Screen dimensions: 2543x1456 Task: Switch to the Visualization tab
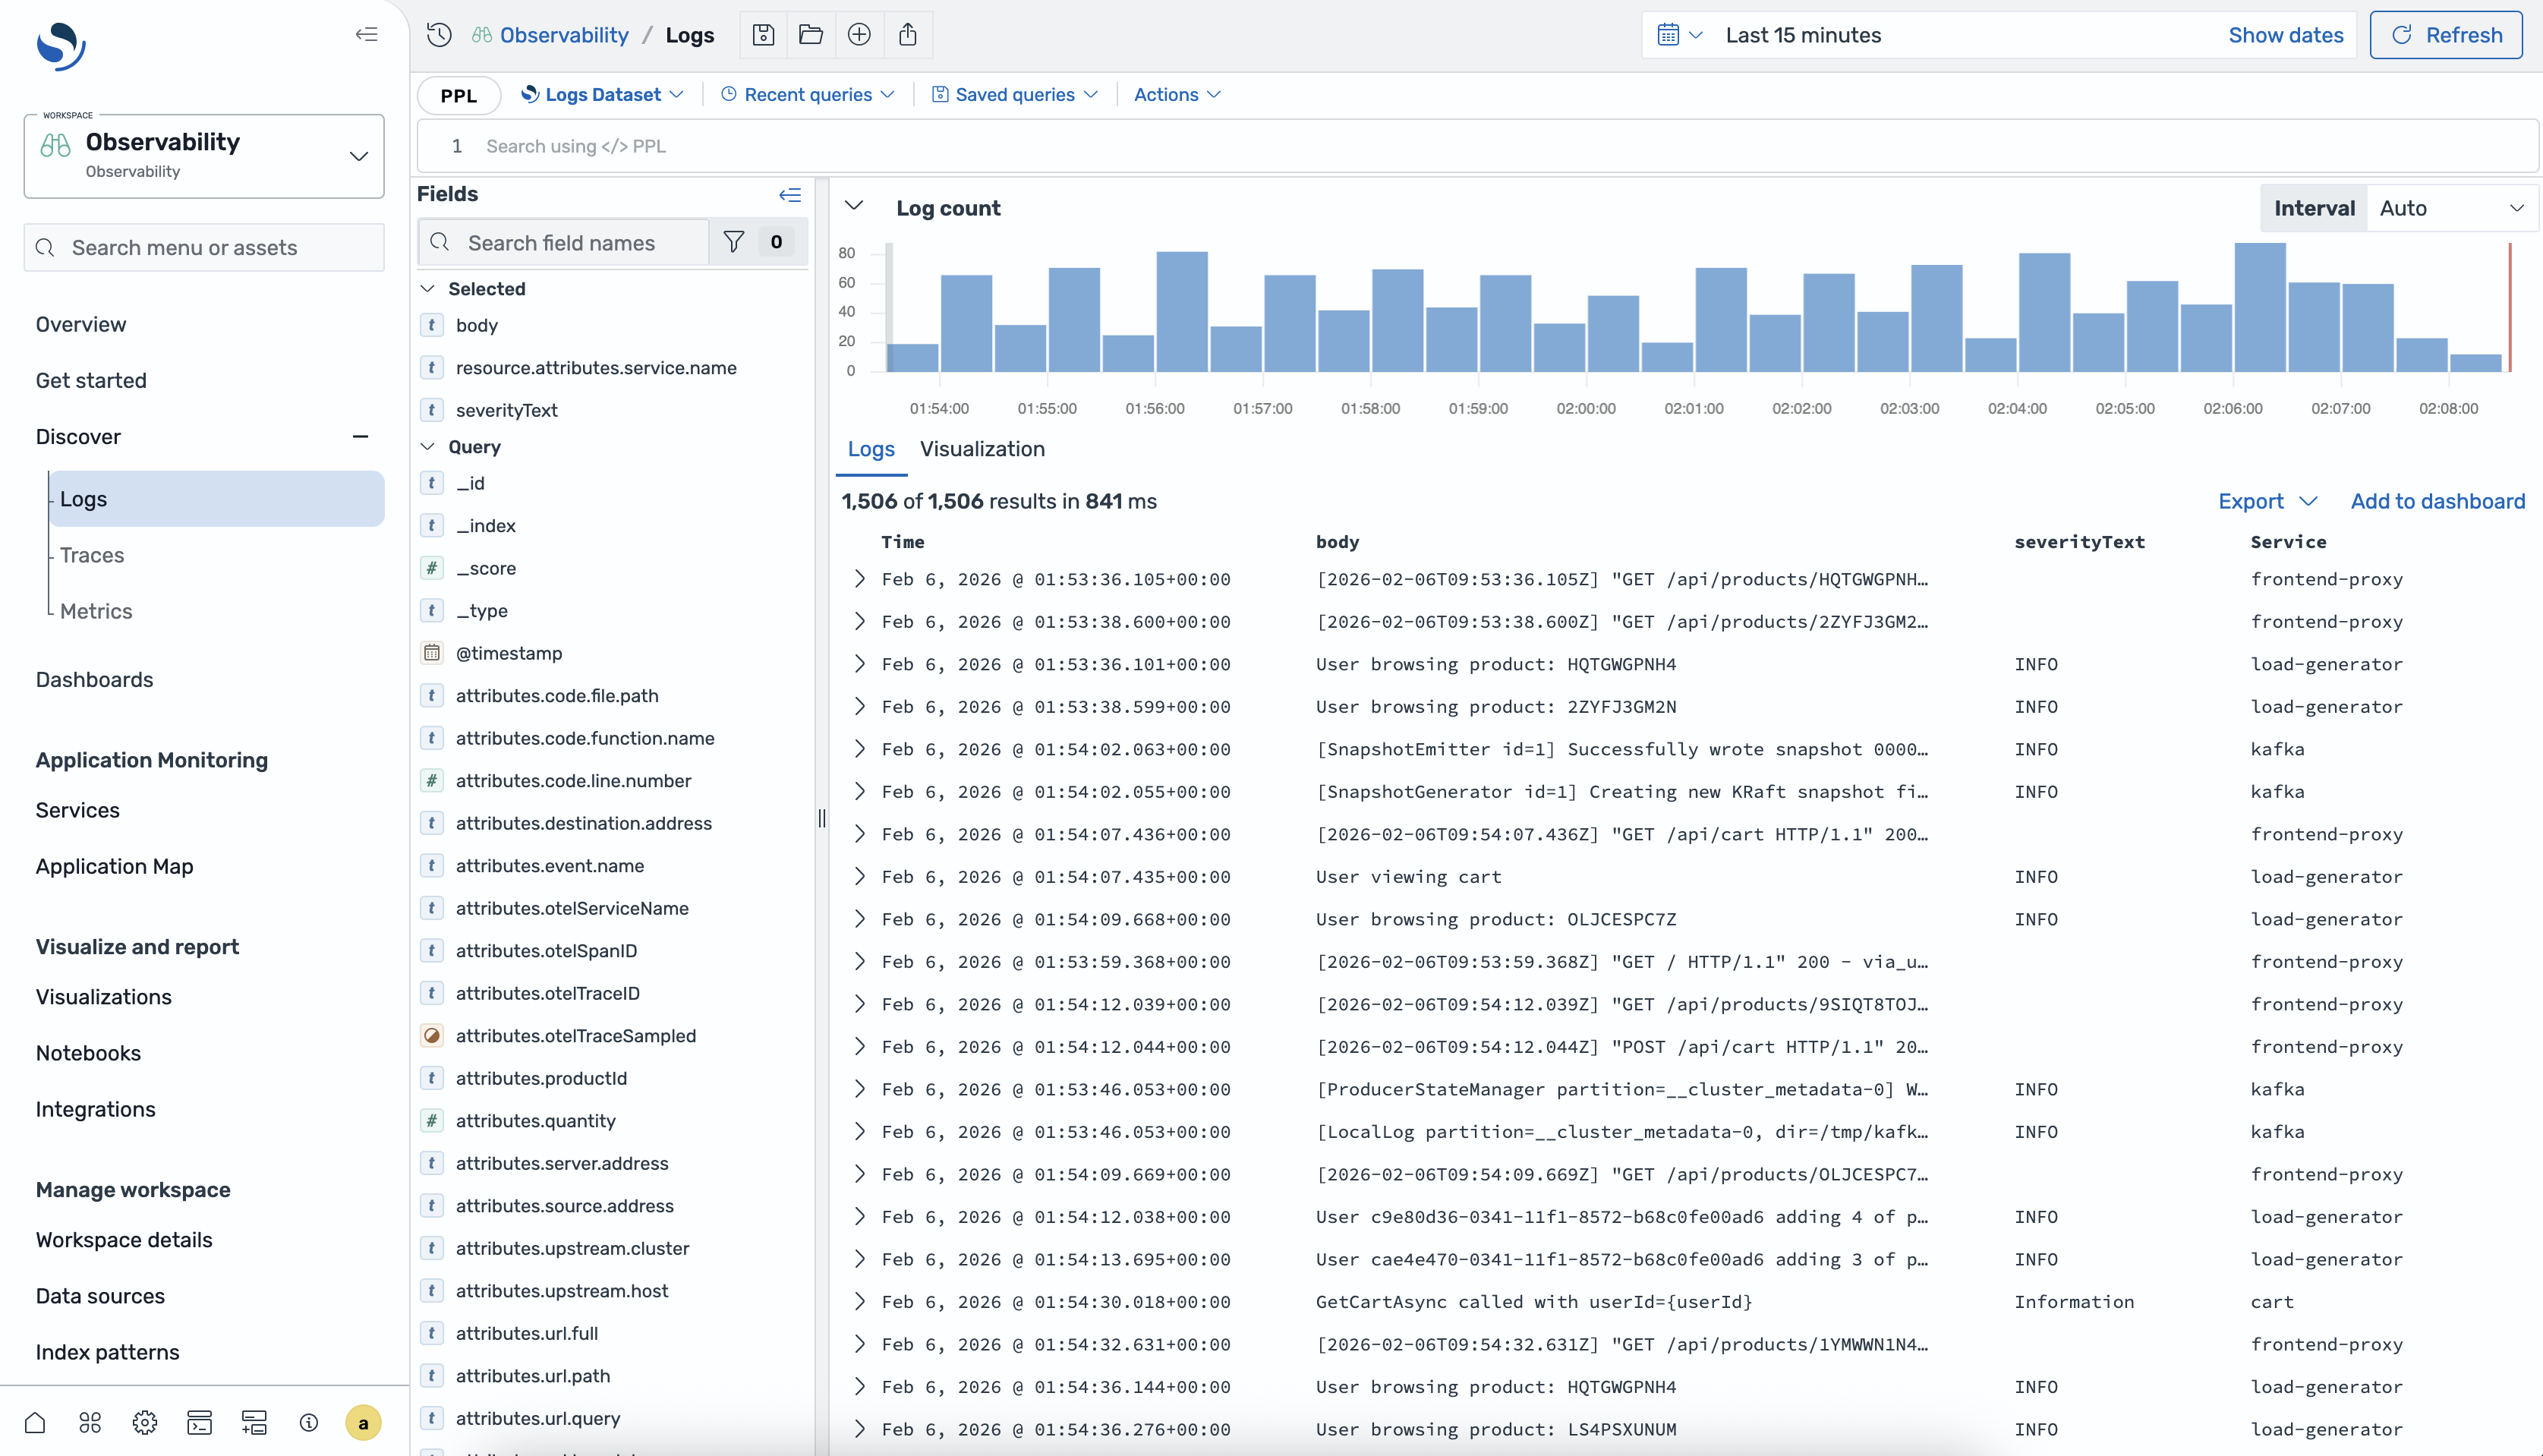(982, 449)
